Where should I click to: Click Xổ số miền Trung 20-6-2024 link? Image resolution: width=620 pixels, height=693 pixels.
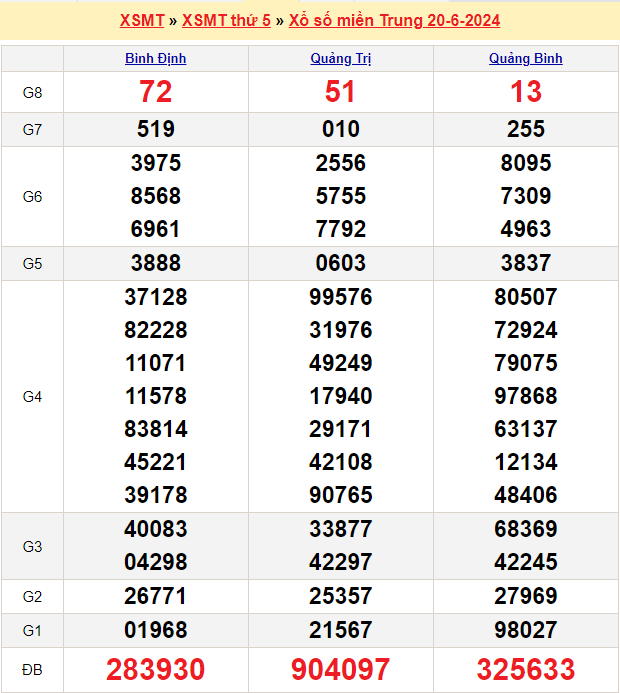pyautogui.click(x=394, y=20)
